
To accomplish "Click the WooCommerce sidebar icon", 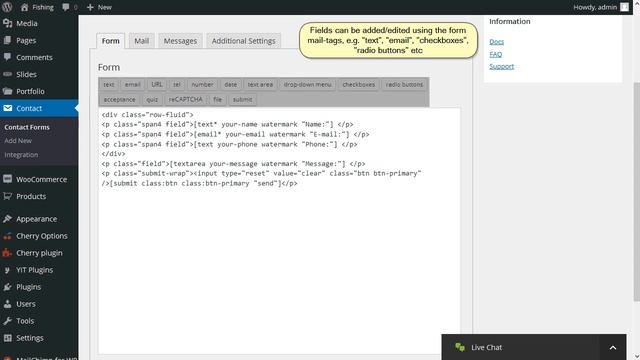I will coord(7,179).
